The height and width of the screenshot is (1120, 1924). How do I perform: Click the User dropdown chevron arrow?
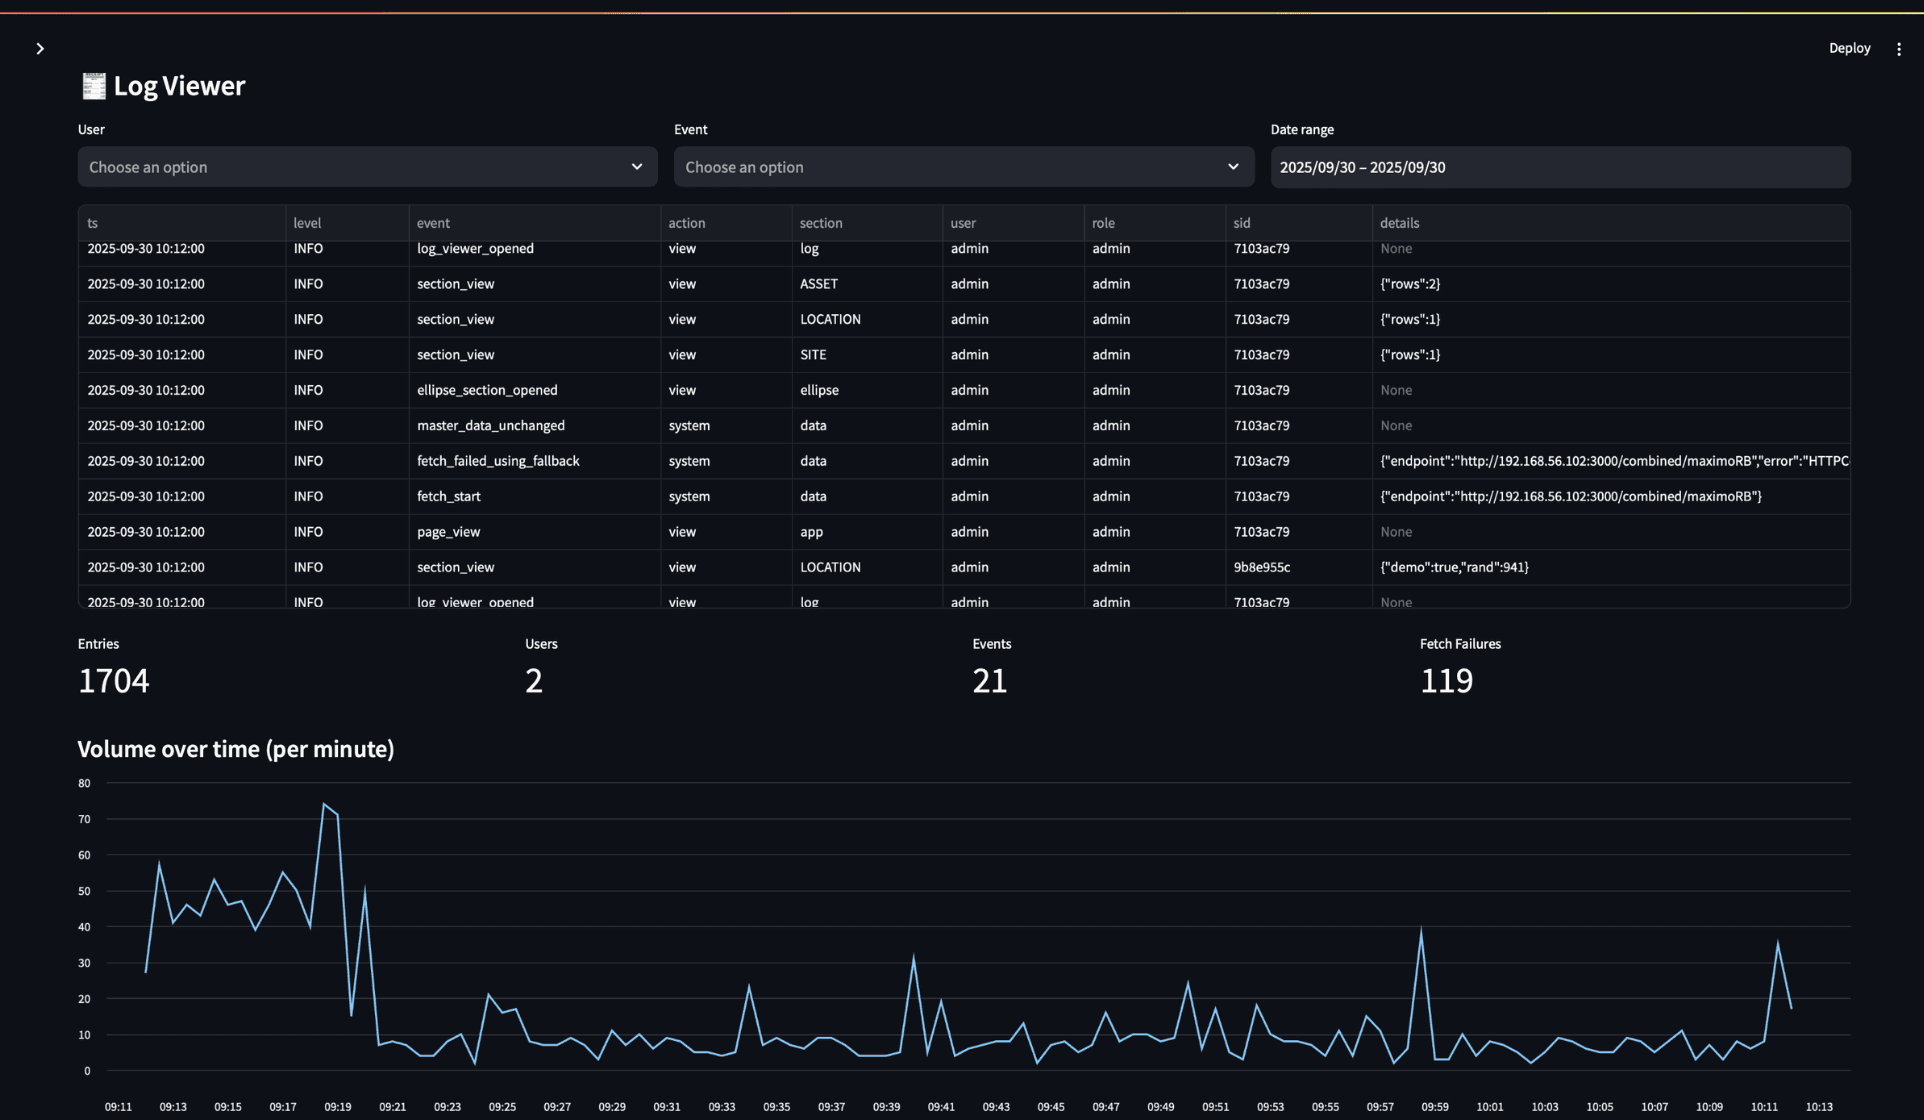(x=636, y=167)
